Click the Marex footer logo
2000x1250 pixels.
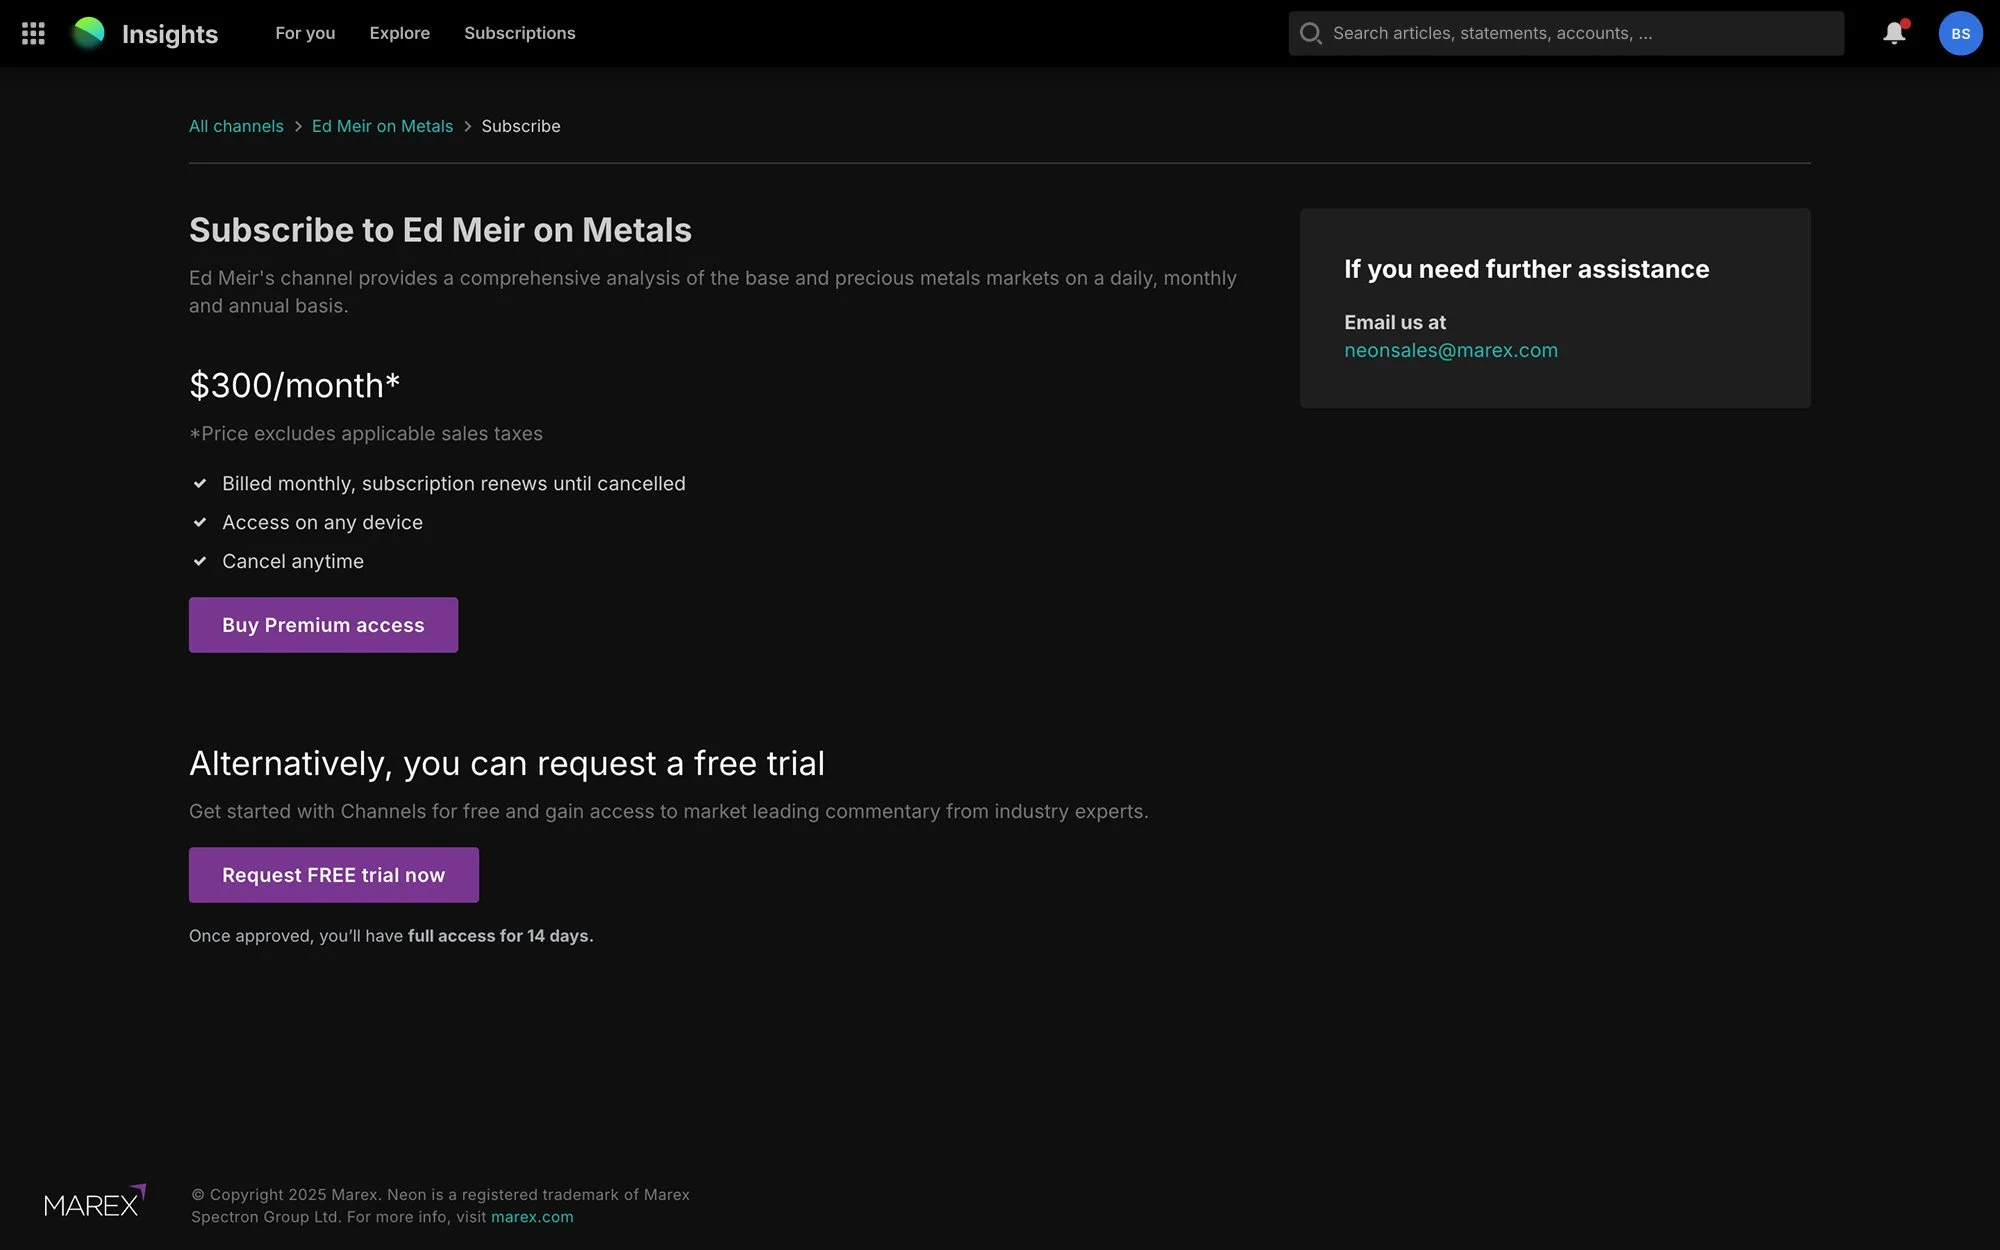95,1201
